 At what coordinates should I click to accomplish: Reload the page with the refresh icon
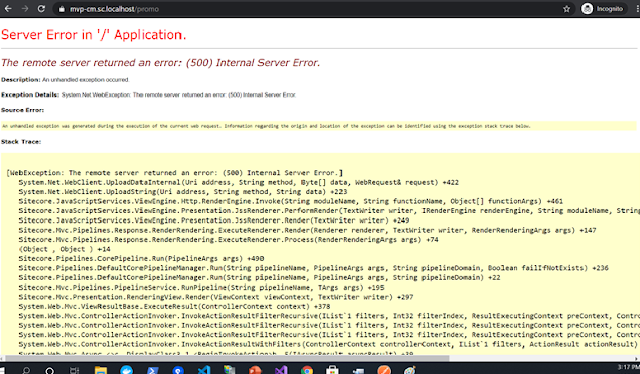coord(41,9)
